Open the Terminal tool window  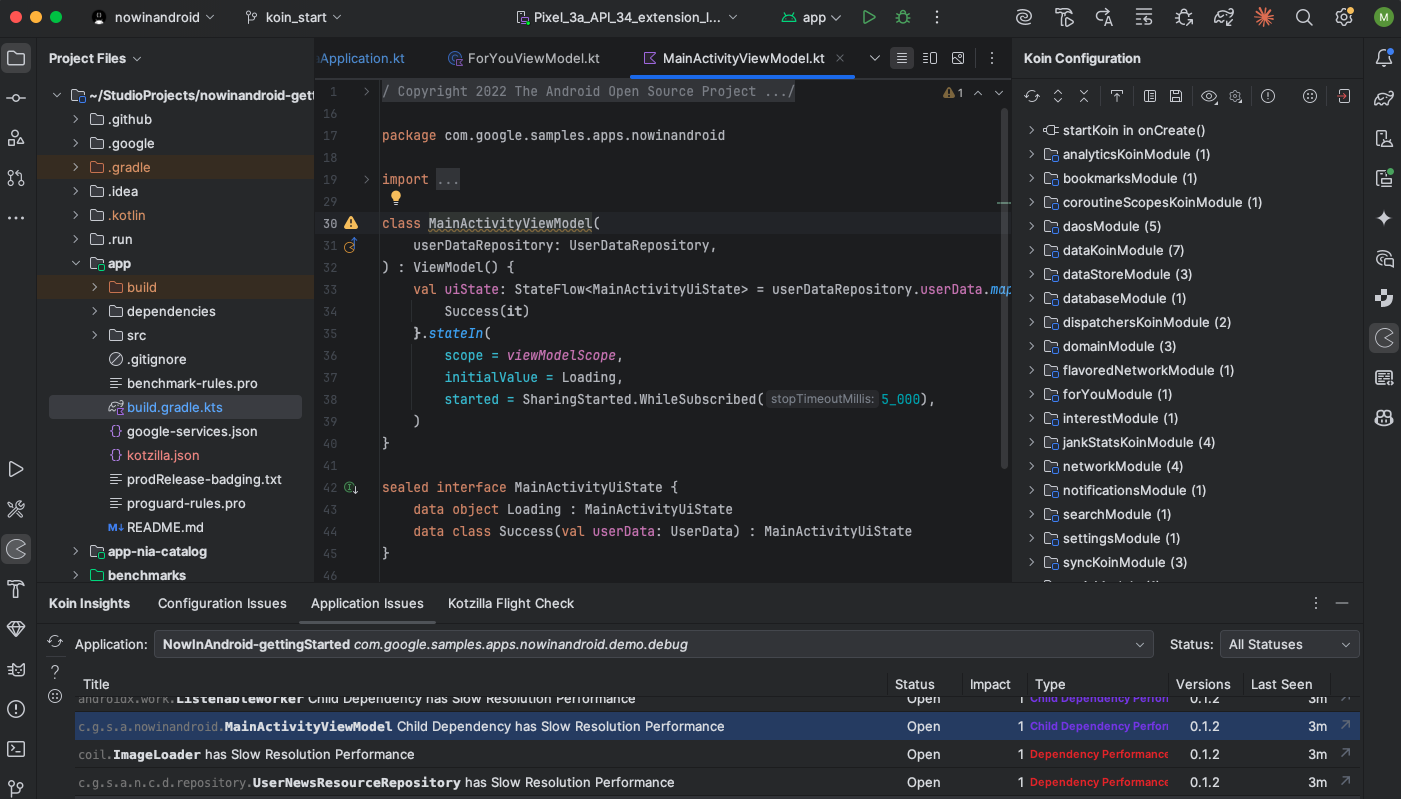pyautogui.click(x=16, y=749)
